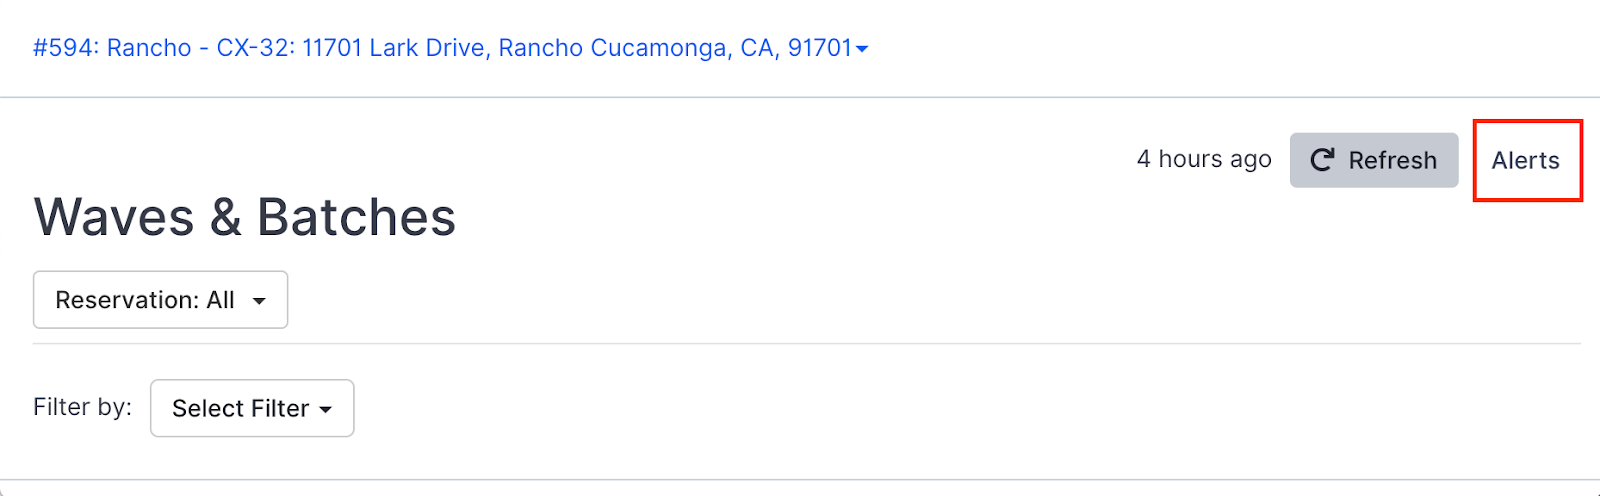Screen dimensions: 1600x496
Task: Click the word Refresh on the gray button
Action: click(1392, 160)
